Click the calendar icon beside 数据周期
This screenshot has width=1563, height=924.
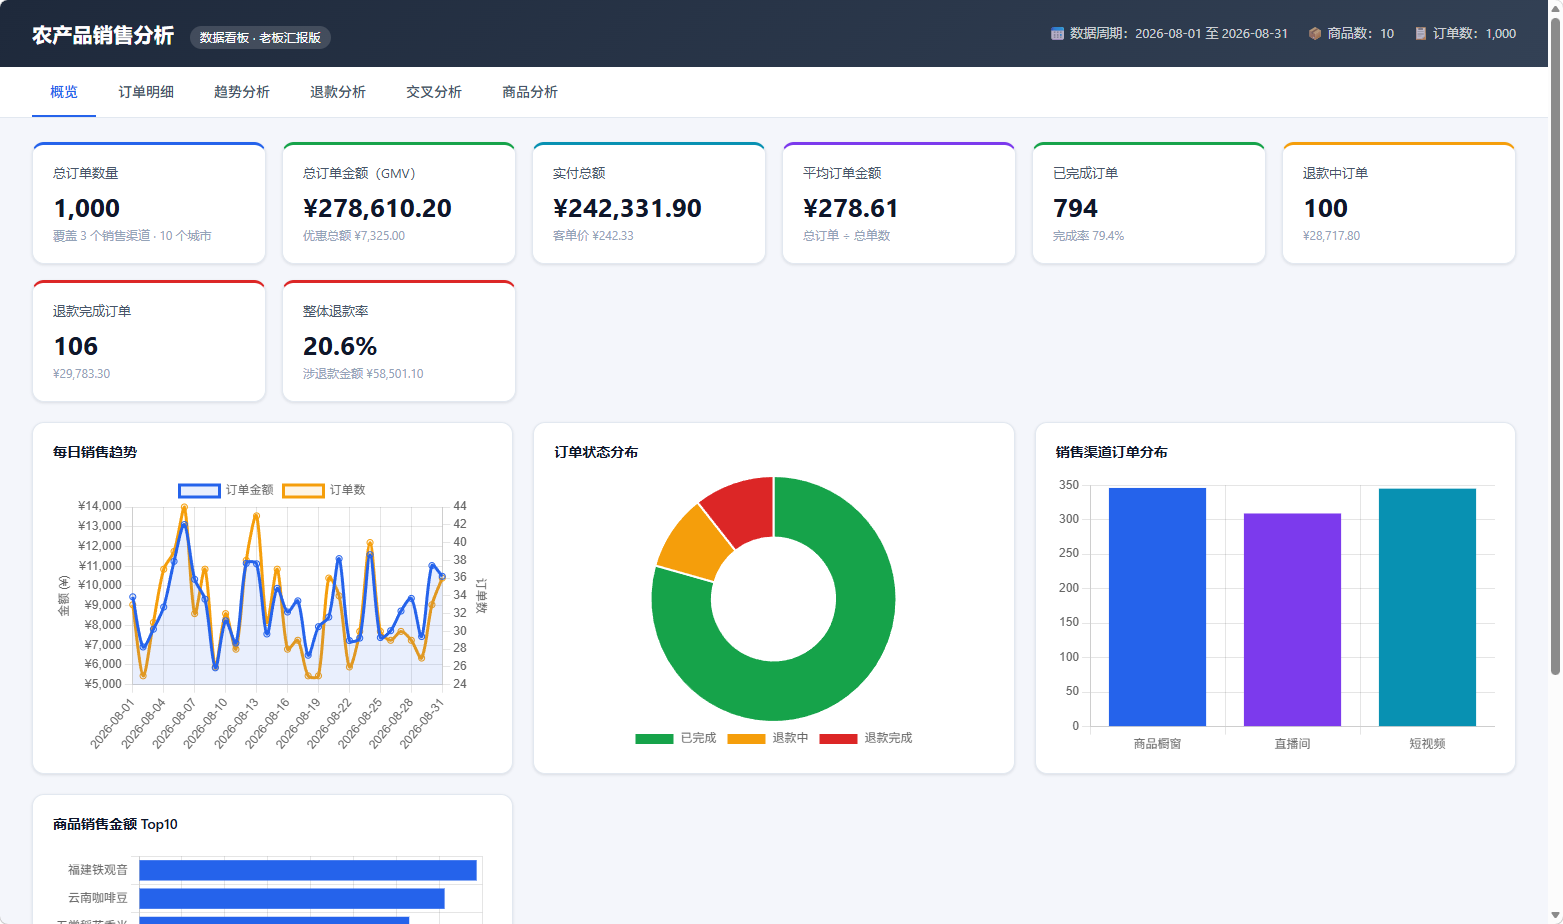click(x=1057, y=34)
